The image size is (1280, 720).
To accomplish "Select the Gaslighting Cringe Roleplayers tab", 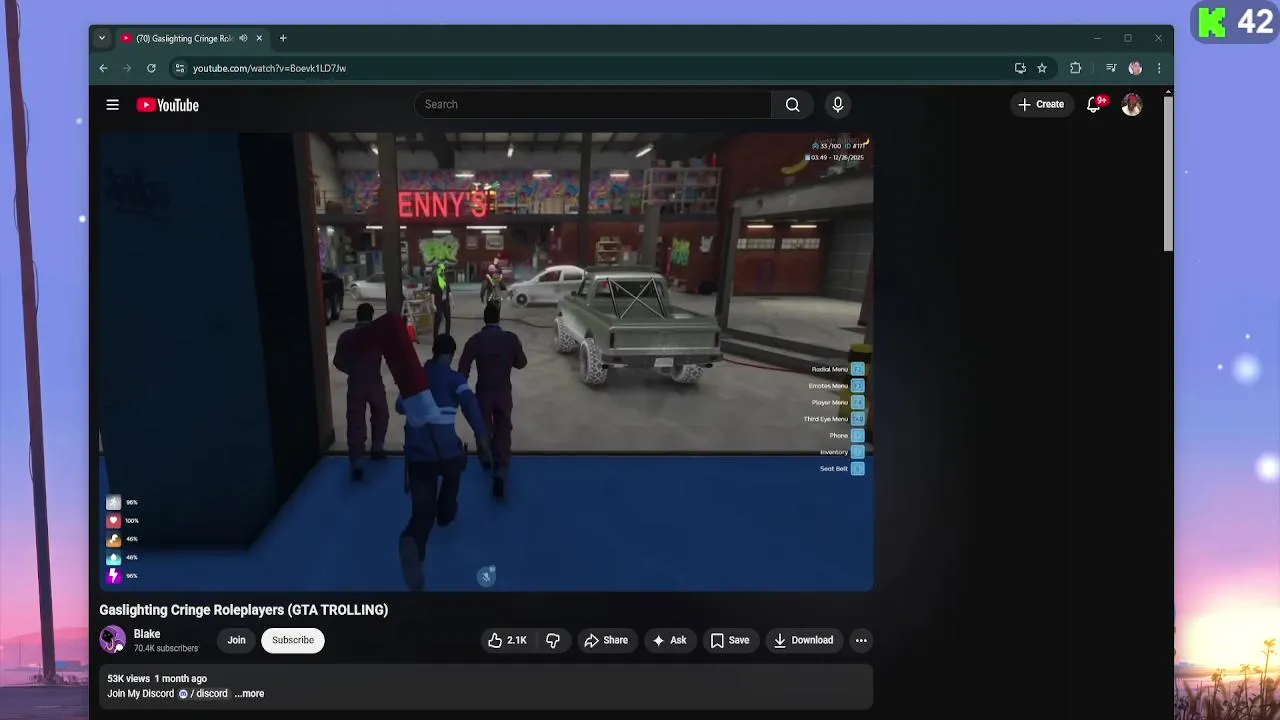I will click(x=184, y=38).
